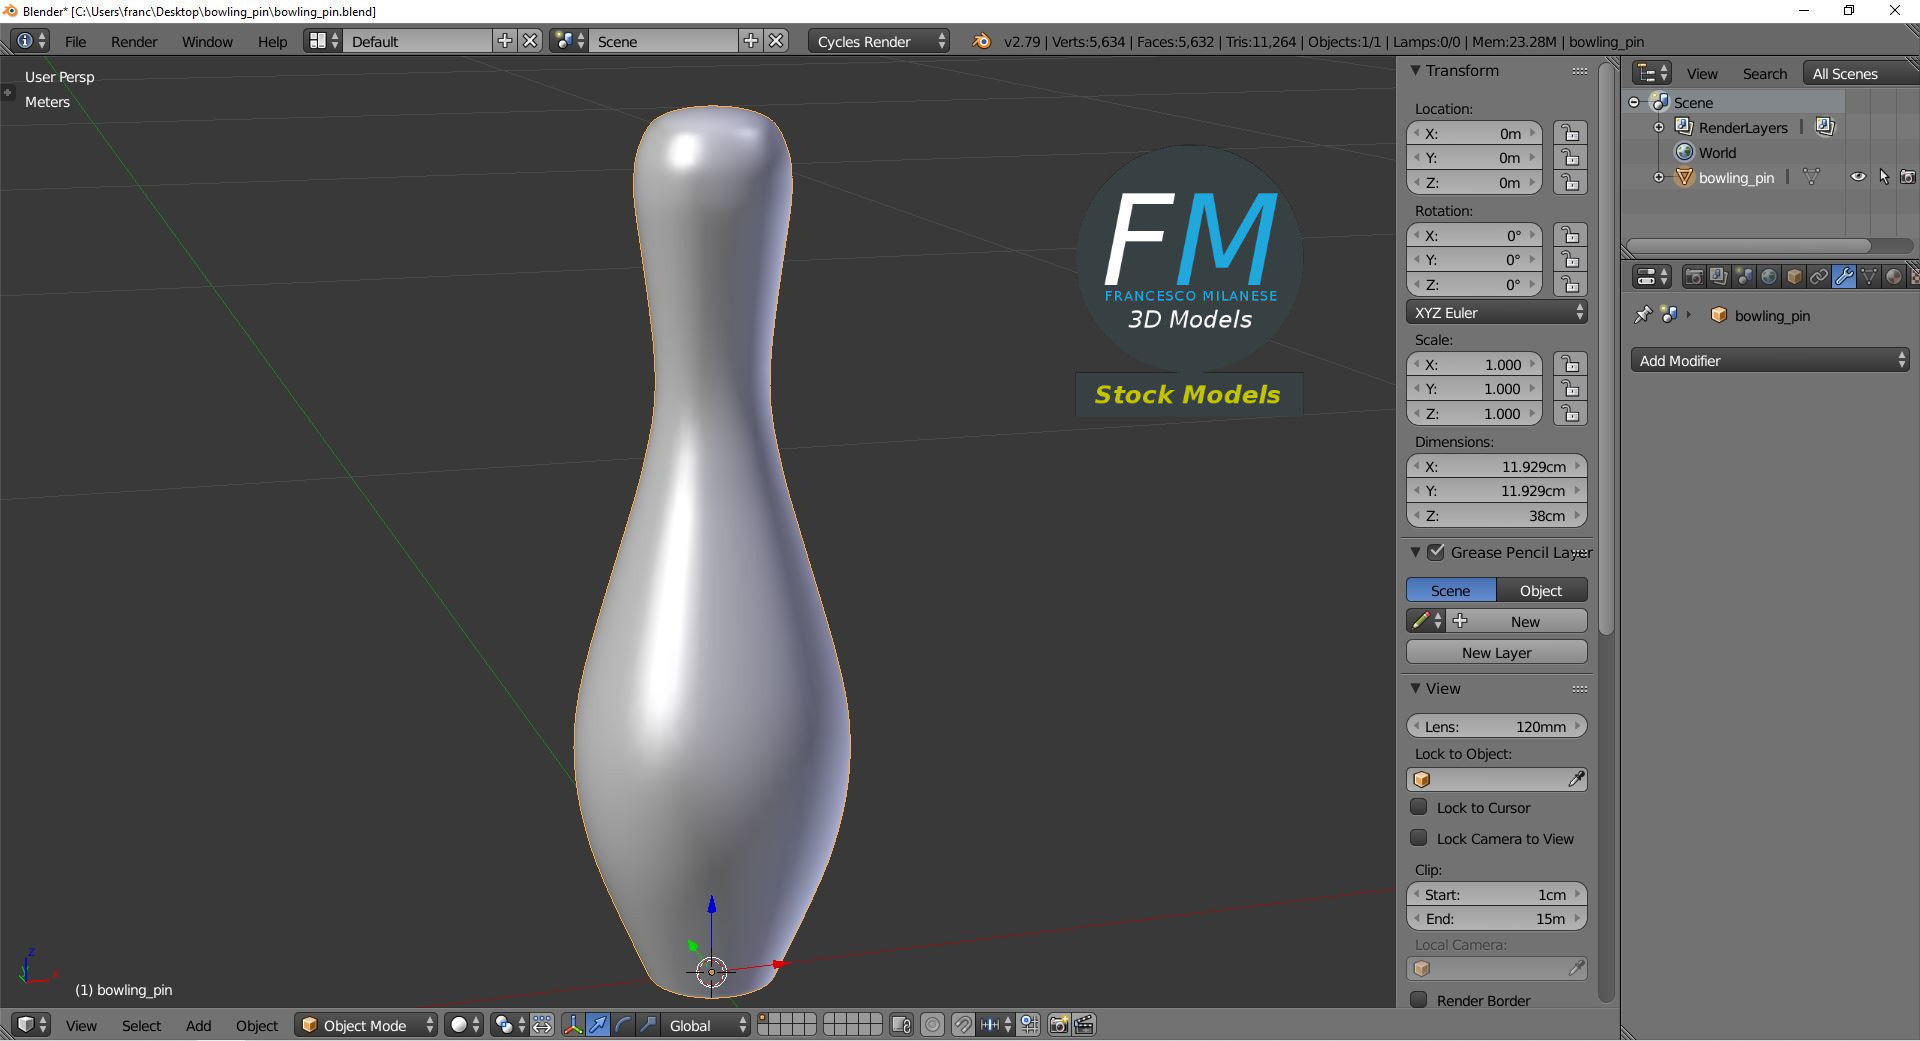Click the manipulate center points icon
Screen dimensions: 1920x1041
[542, 1025]
